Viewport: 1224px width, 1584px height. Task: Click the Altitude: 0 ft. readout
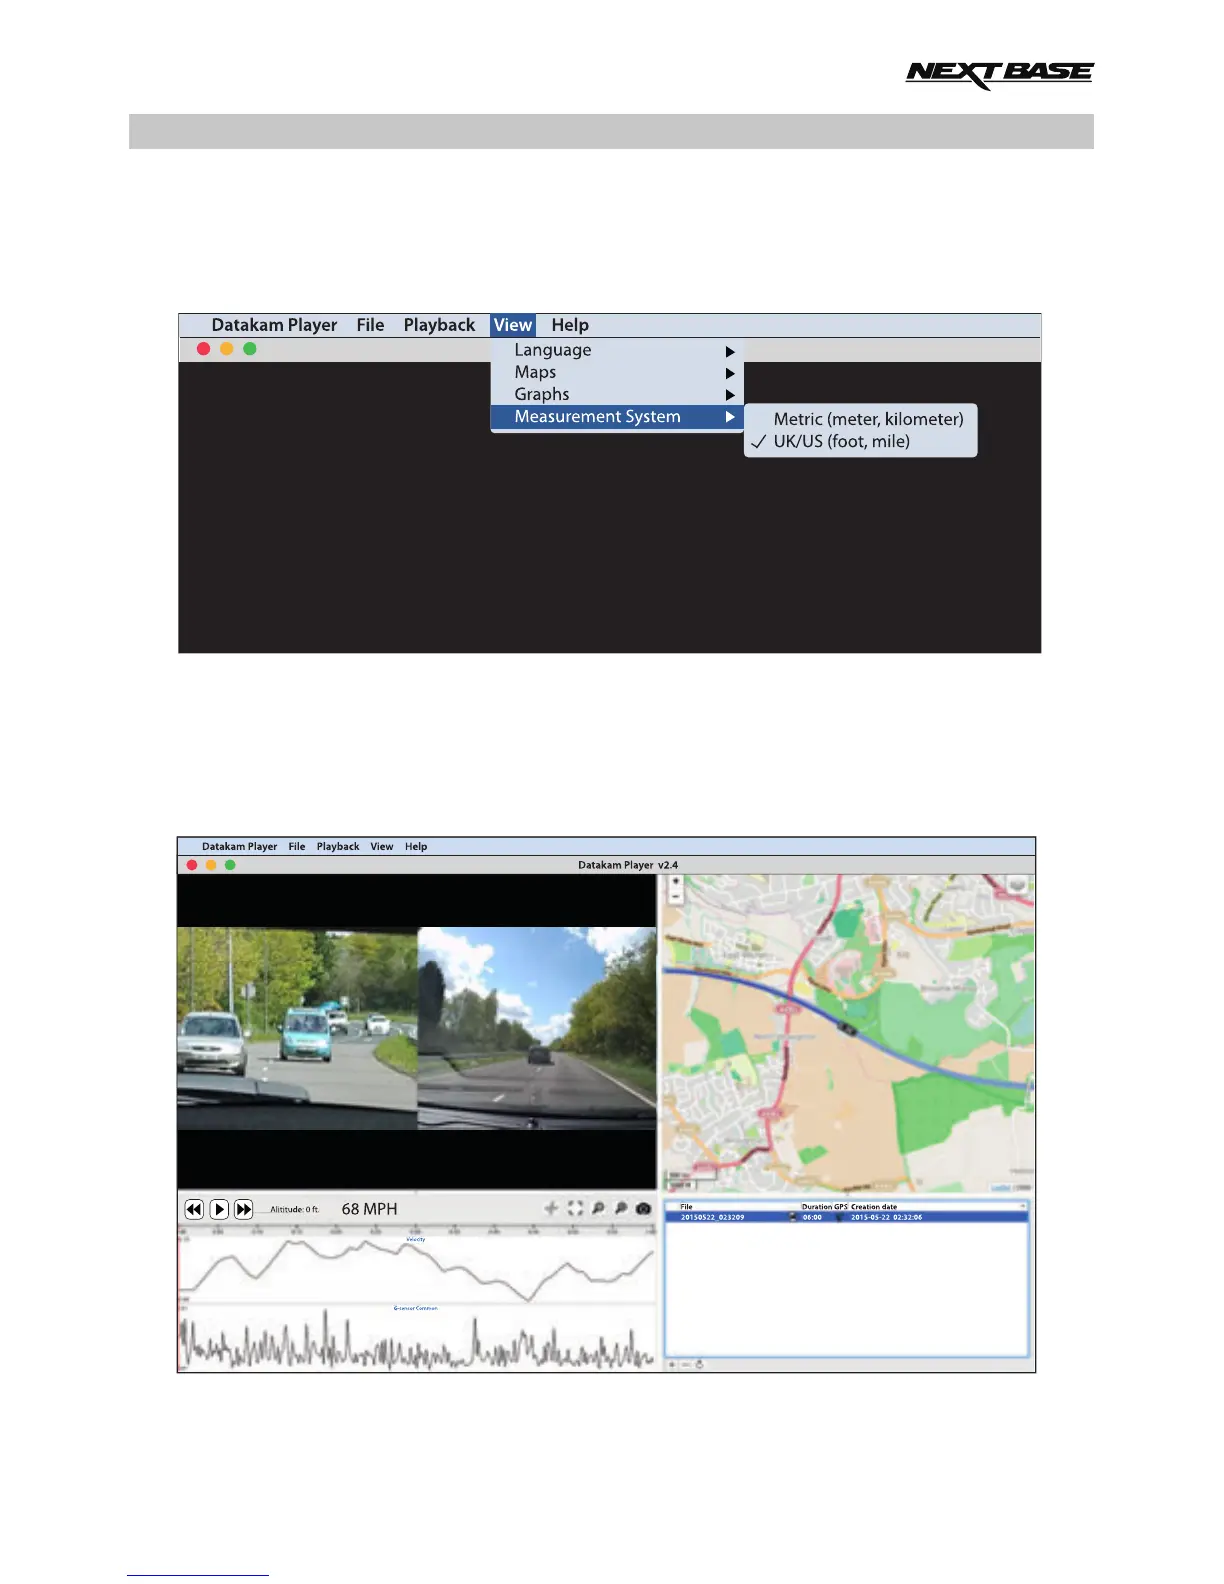click(294, 1209)
